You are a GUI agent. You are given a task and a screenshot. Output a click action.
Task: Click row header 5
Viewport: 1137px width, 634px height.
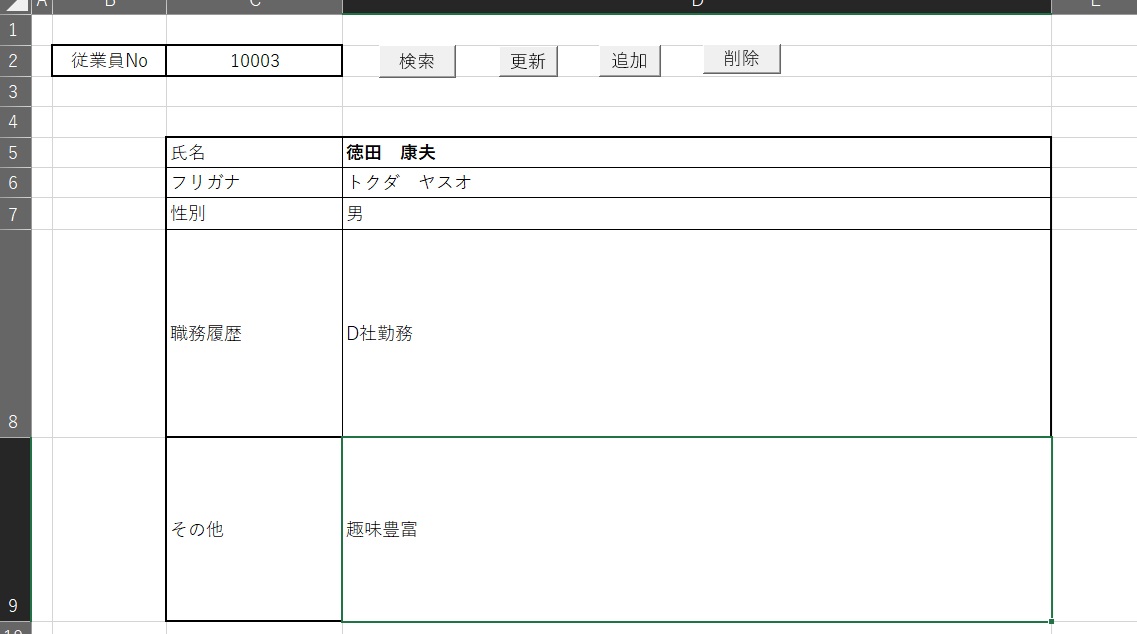click(14, 153)
